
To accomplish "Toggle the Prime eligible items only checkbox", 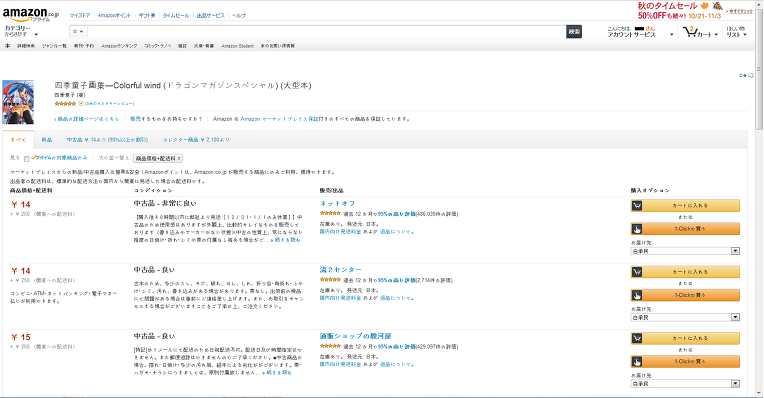I will tap(26, 158).
